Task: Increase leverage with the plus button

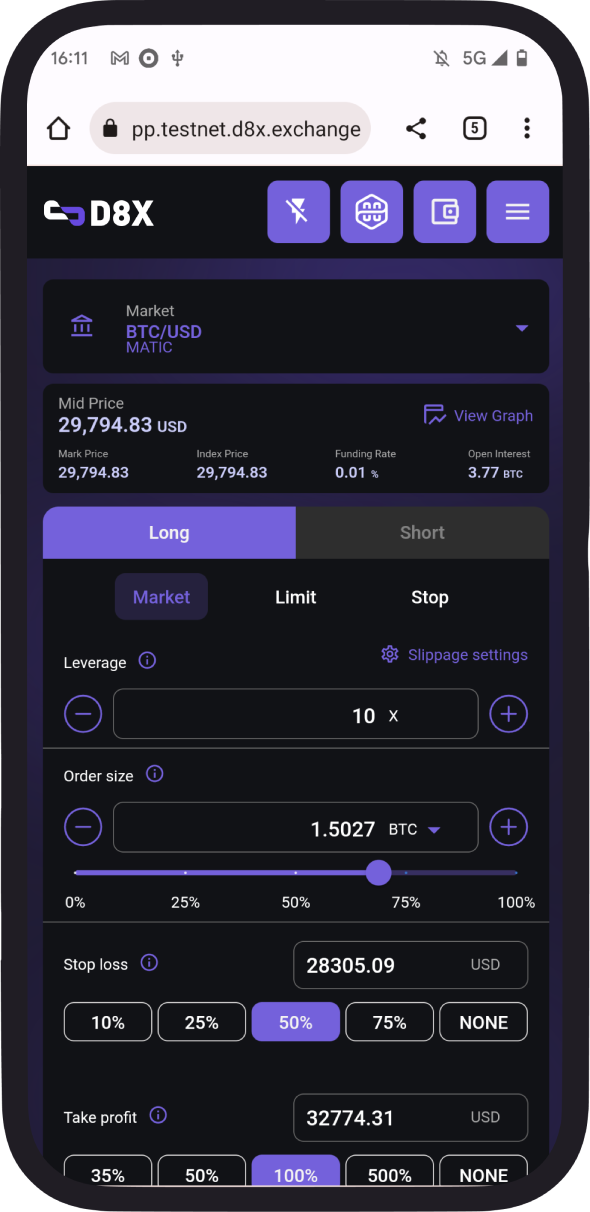Action: click(x=508, y=713)
